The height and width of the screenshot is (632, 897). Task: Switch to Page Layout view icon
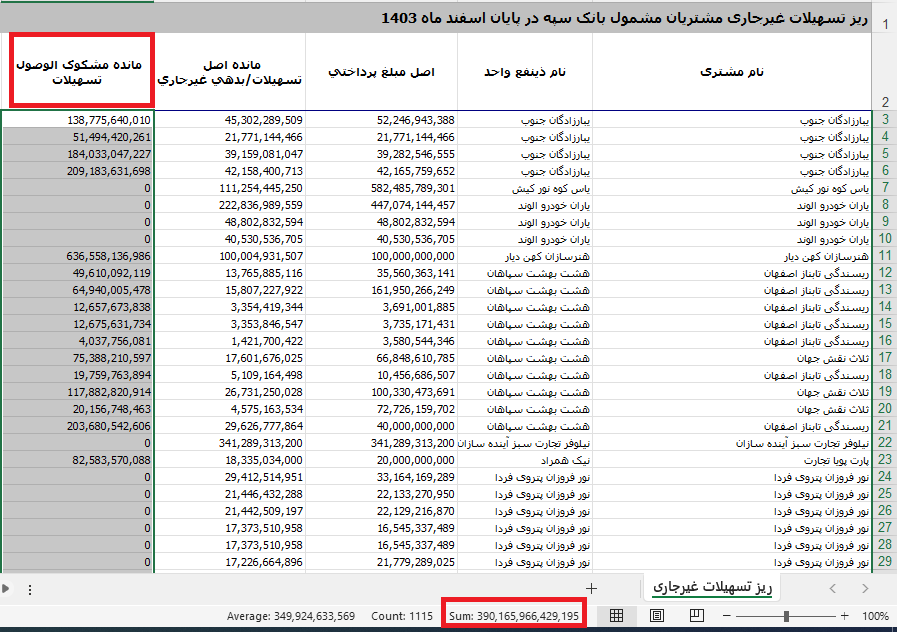tap(657, 615)
